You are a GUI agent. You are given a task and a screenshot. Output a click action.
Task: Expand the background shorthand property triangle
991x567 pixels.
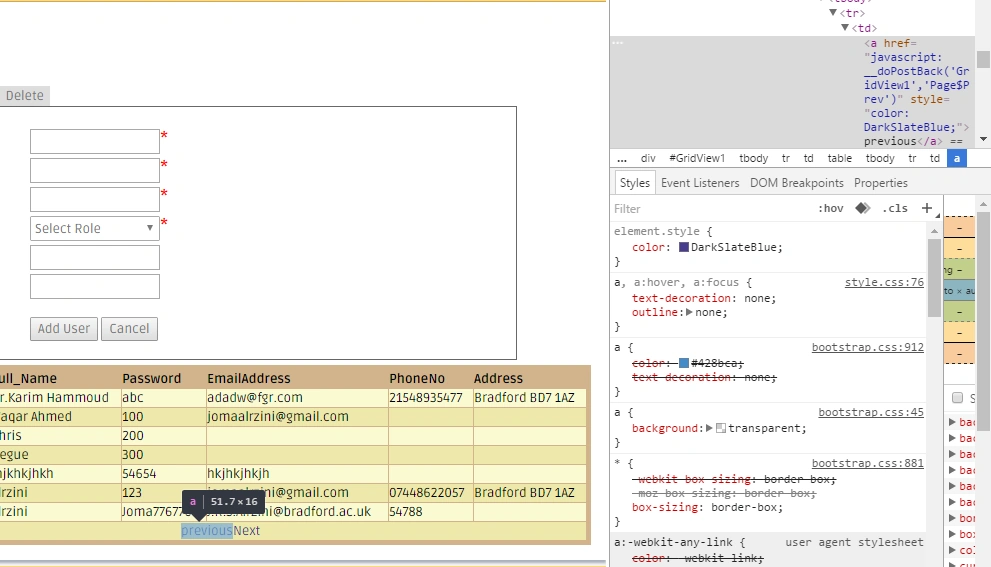coord(709,428)
